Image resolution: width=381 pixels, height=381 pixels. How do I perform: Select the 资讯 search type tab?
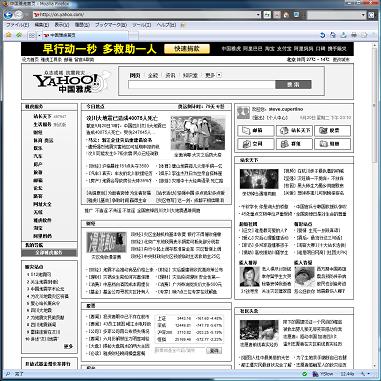[x=170, y=76]
